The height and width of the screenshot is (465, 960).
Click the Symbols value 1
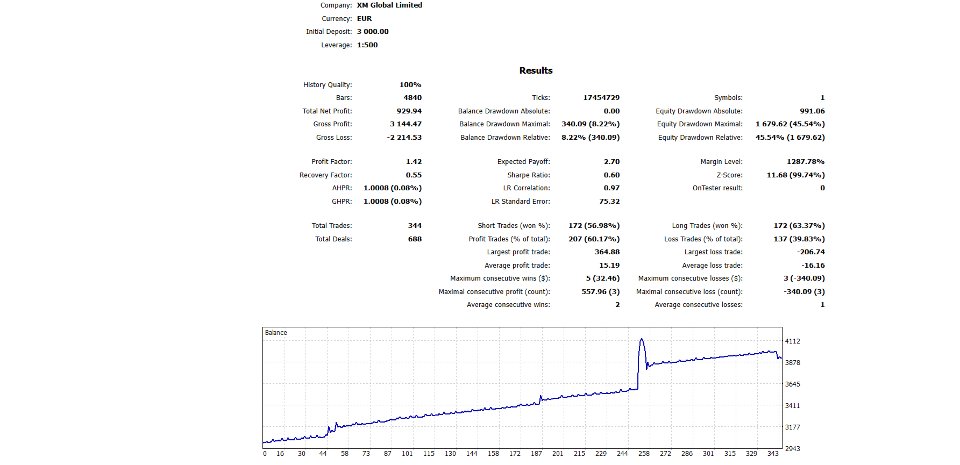point(822,98)
